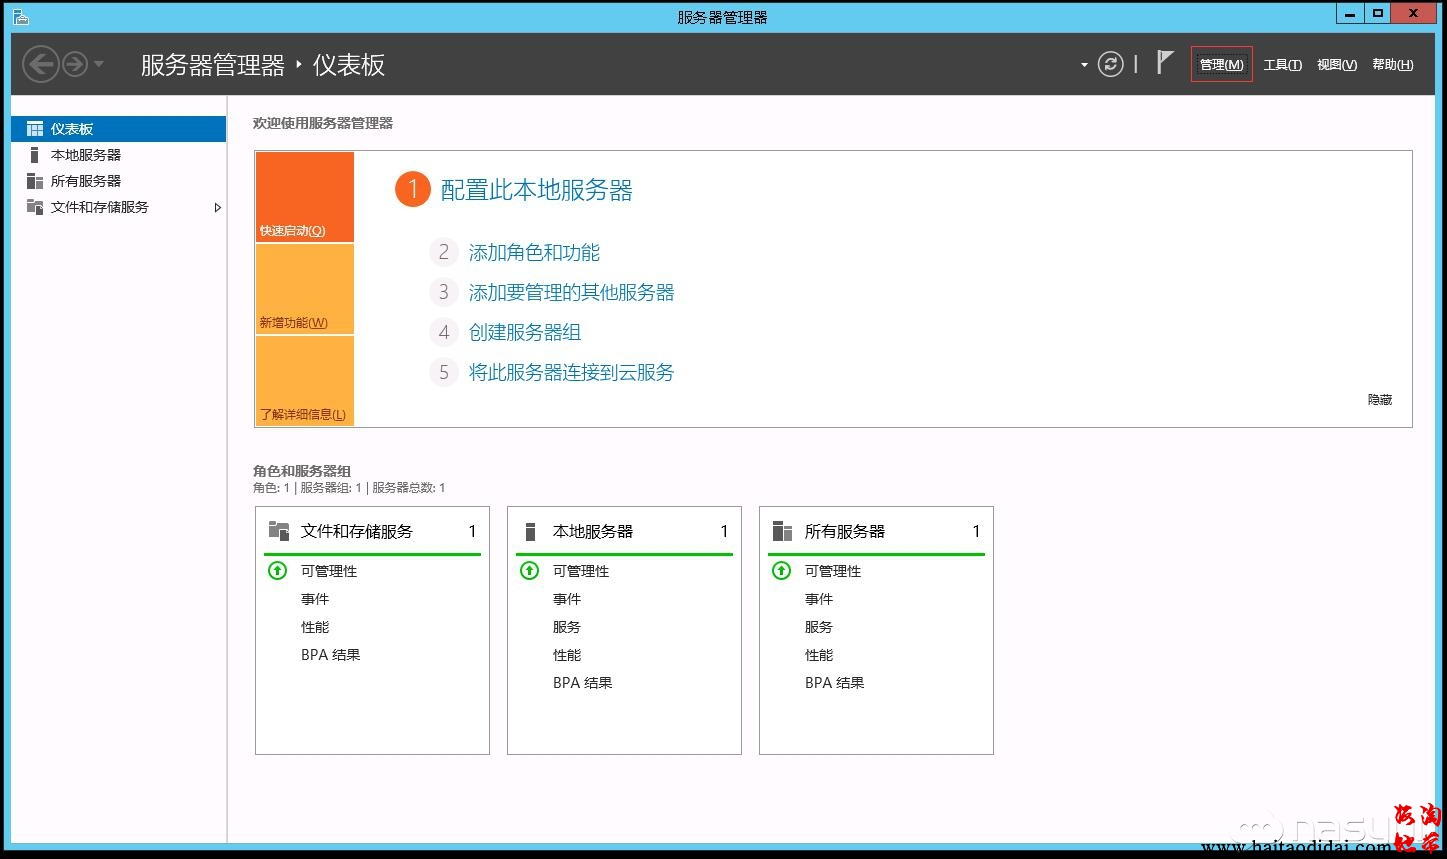Hide the welcome panel via 隐藏
Viewport: 1447px width, 859px height.
[1379, 400]
